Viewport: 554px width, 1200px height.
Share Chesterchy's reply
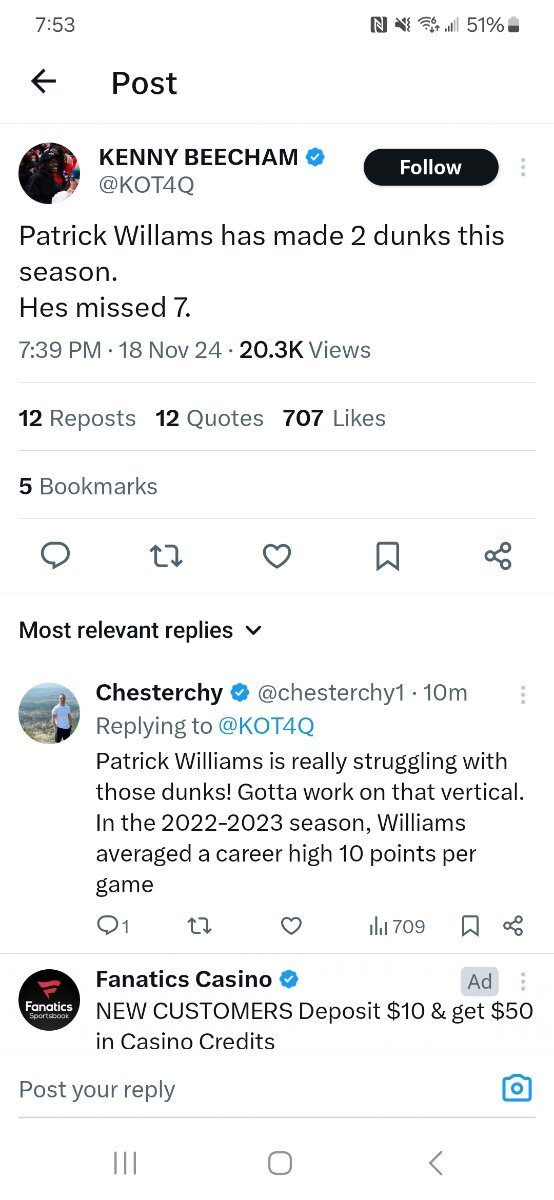click(513, 926)
